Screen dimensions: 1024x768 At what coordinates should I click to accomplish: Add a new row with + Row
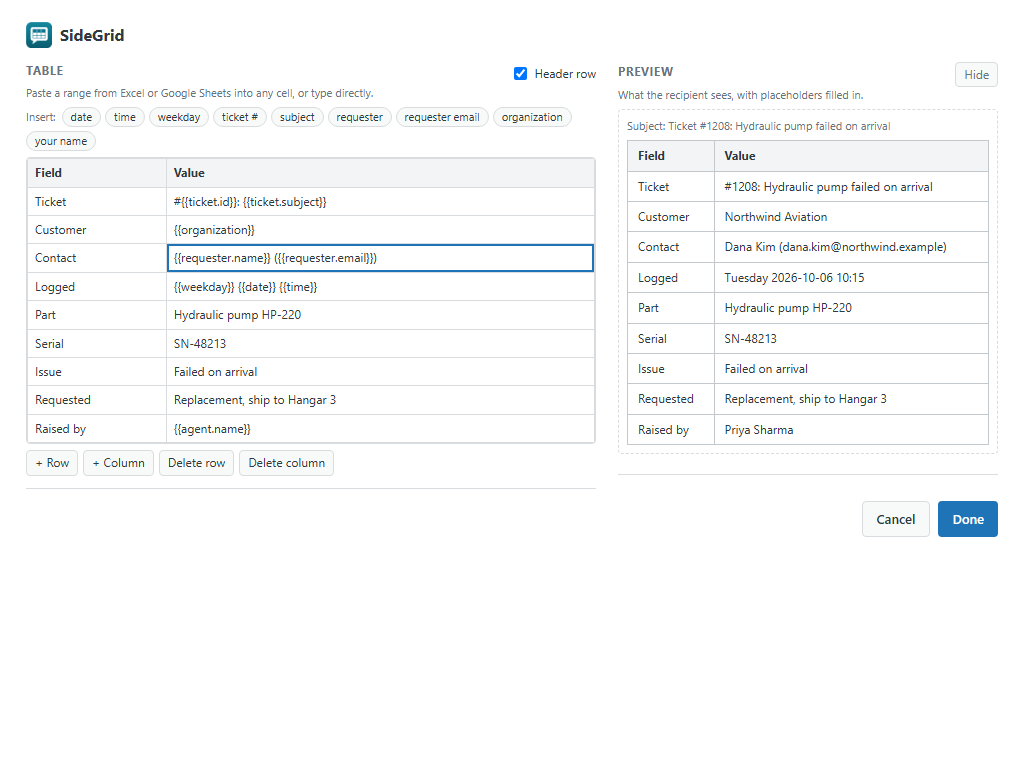pos(52,463)
